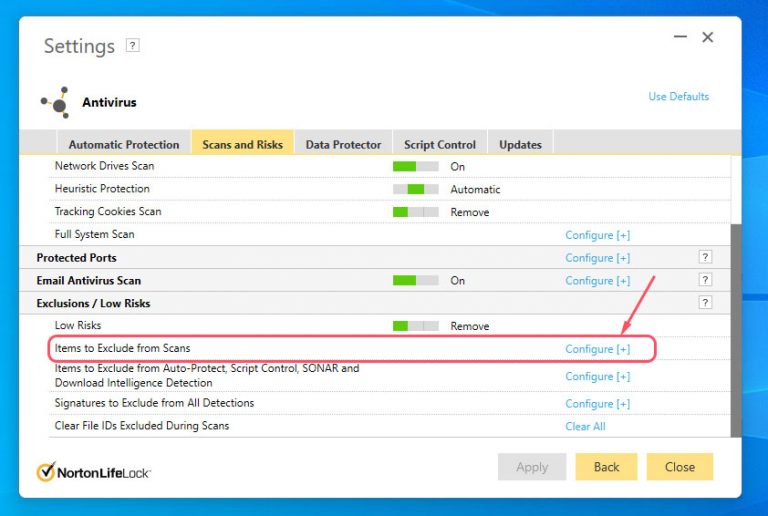Click the NortonLifeLock logo
Viewport: 768px width, 516px height.
(x=94, y=472)
